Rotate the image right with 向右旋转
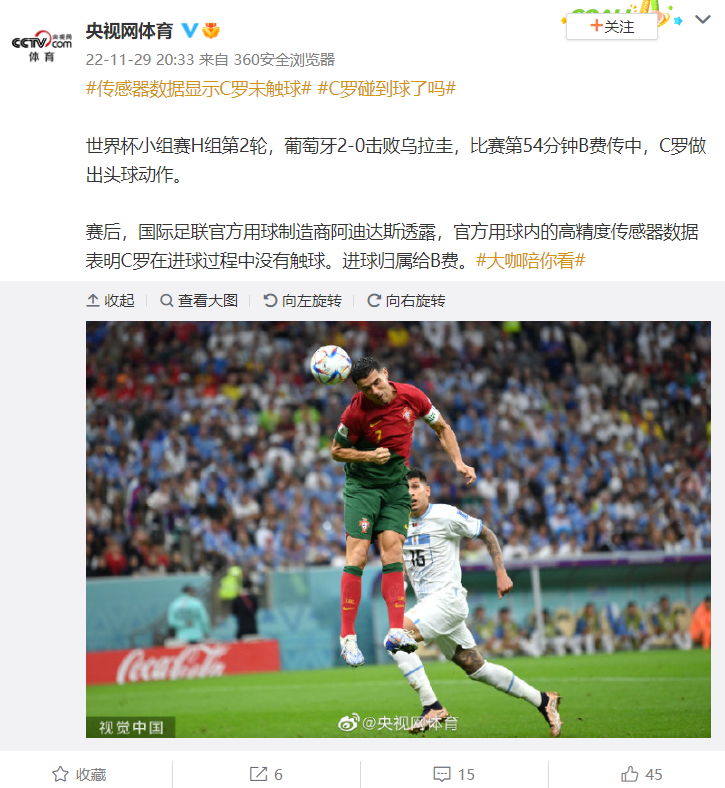725x788 pixels. pyautogui.click(x=406, y=301)
